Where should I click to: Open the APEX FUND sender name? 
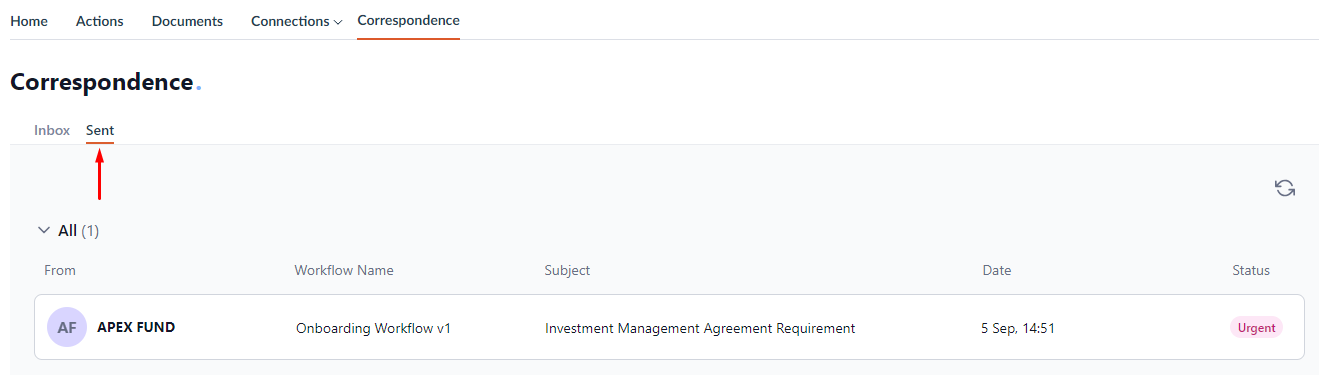136,327
